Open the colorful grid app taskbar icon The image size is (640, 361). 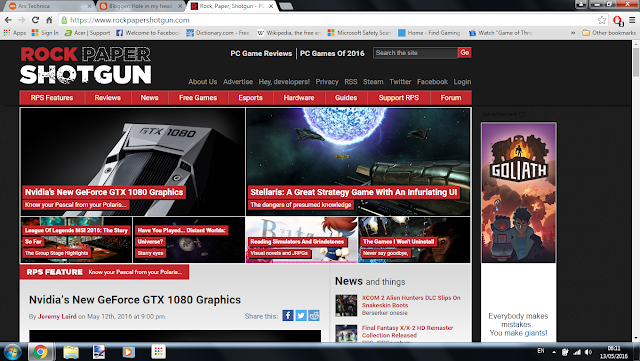pos(158,352)
